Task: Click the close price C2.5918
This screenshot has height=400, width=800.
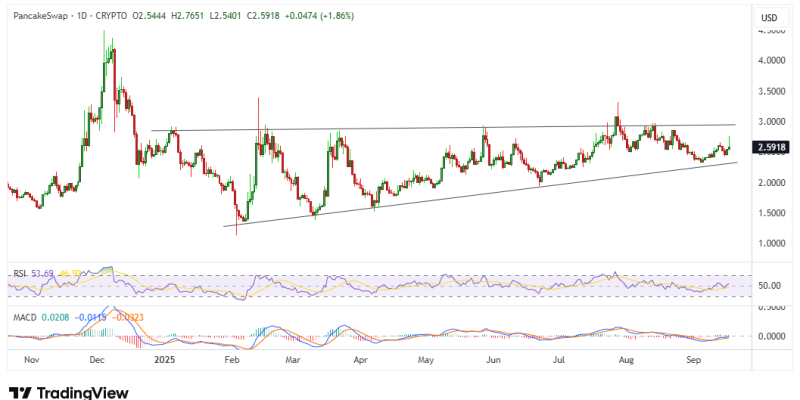Action: [x=263, y=16]
